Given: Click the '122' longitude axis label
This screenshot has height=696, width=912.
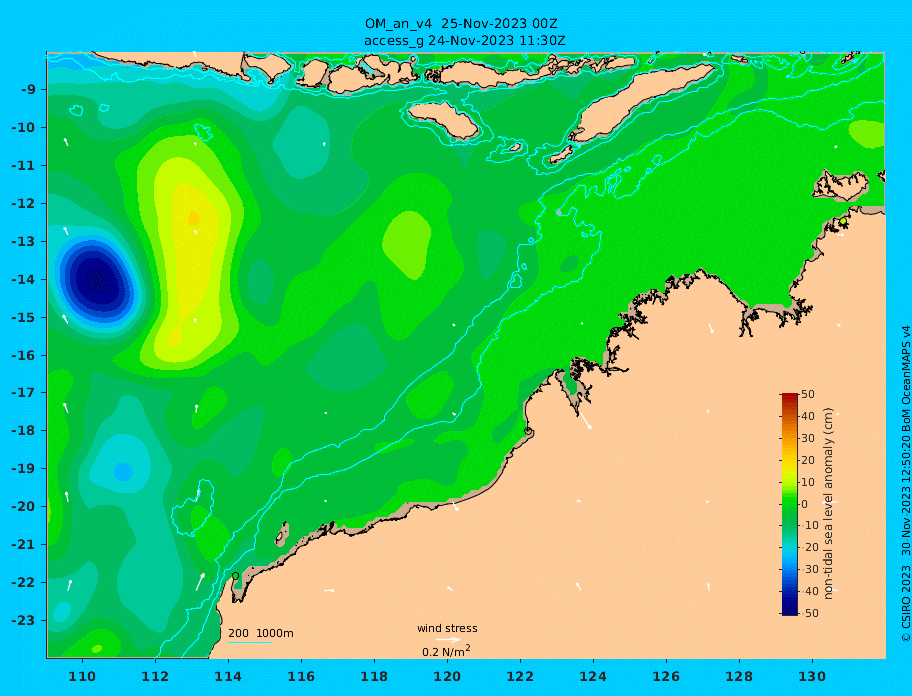Looking at the screenshot, I should 520,676.
